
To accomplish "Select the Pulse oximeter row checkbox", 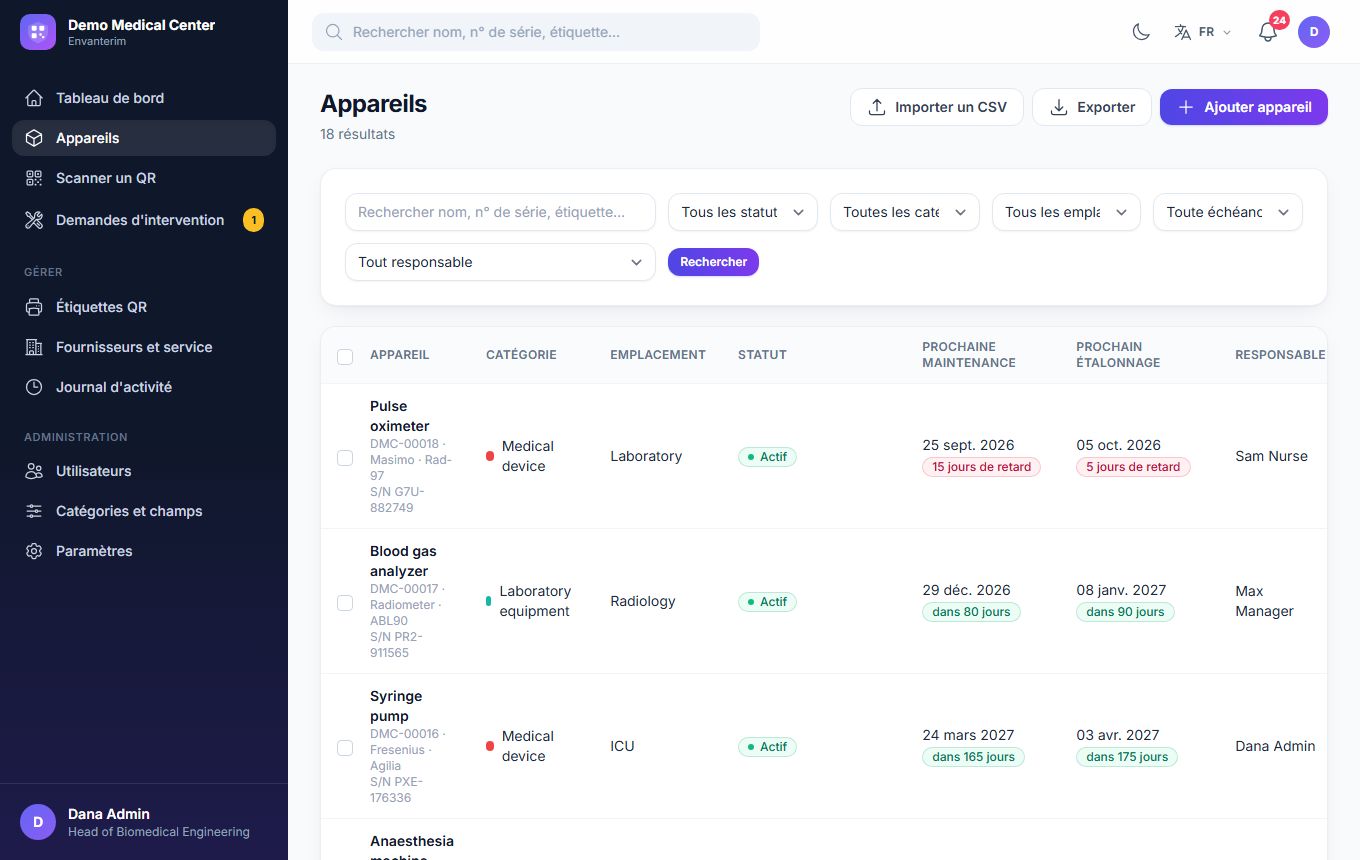I will click(x=345, y=457).
